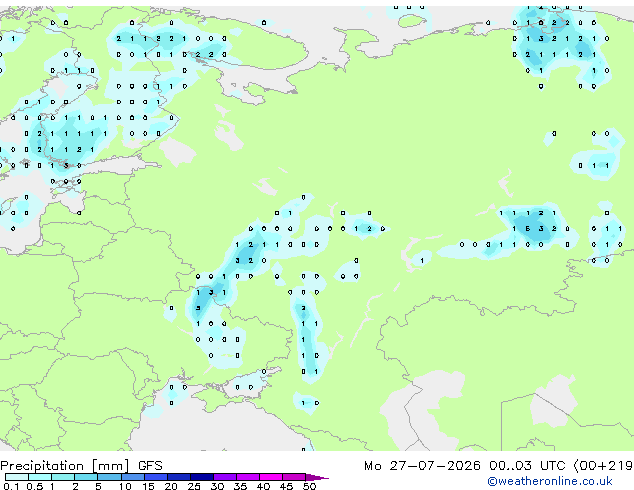The width and height of the screenshot is (634, 490).
Task: Click the 'Mo 27-07-2026' forecast date text
Action: 422,466
